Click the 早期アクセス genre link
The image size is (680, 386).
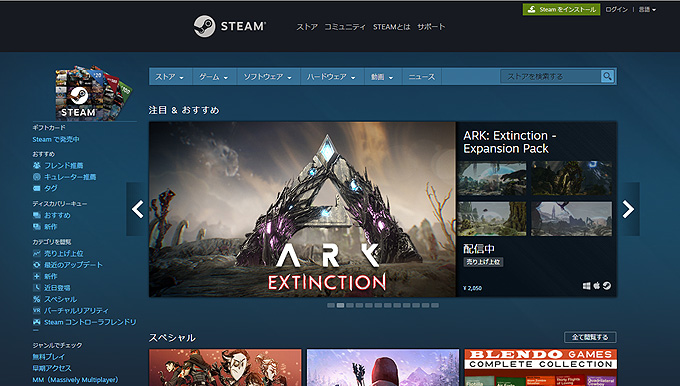pyautogui.click(x=52, y=368)
